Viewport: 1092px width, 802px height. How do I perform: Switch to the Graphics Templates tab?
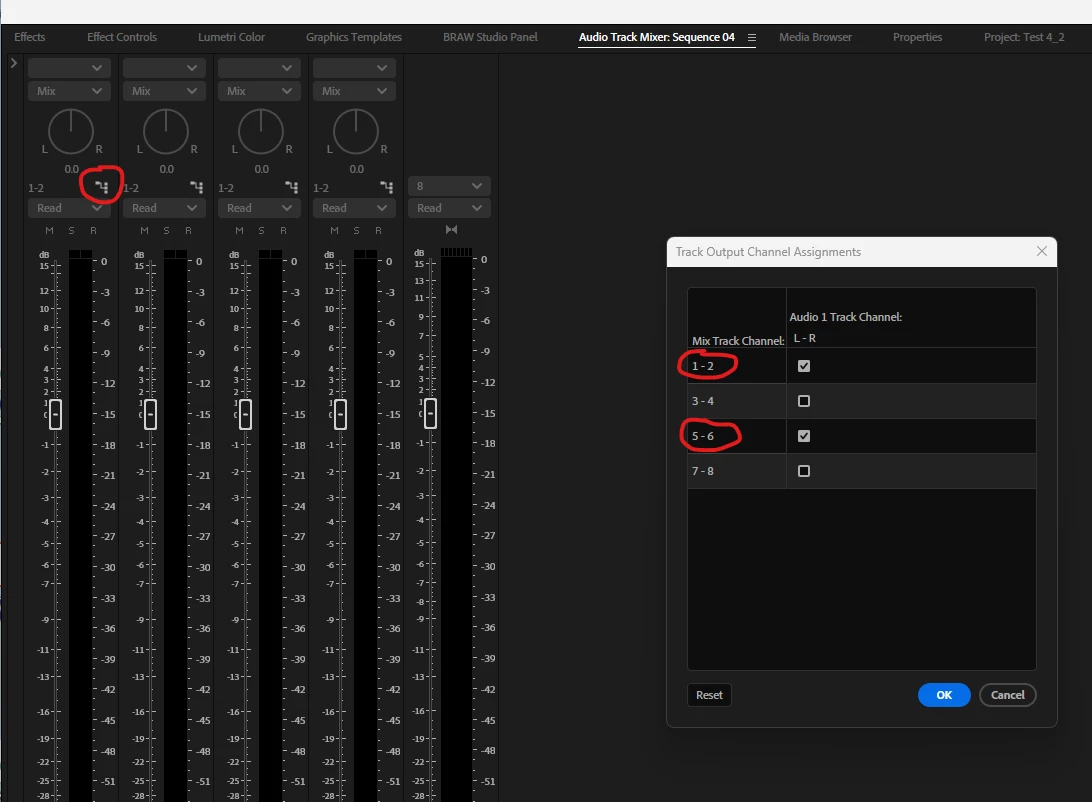point(354,37)
